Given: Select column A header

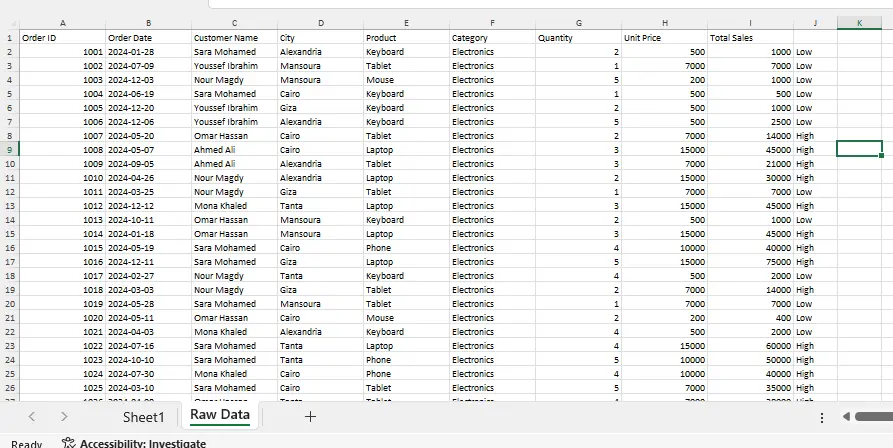Looking at the screenshot, I should click(x=63, y=23).
